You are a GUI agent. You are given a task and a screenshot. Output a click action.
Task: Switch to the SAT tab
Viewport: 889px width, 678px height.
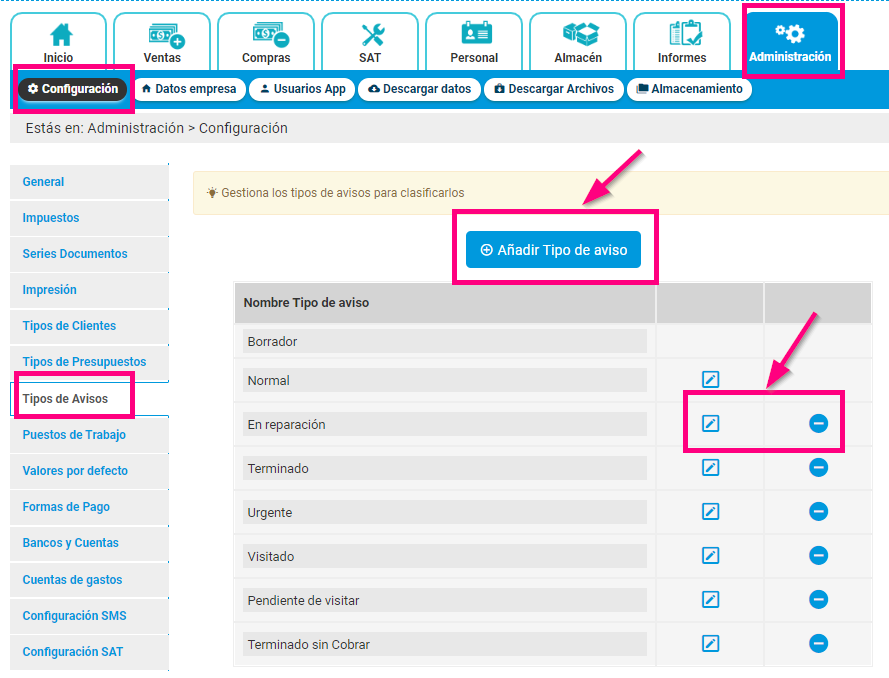pos(370,42)
